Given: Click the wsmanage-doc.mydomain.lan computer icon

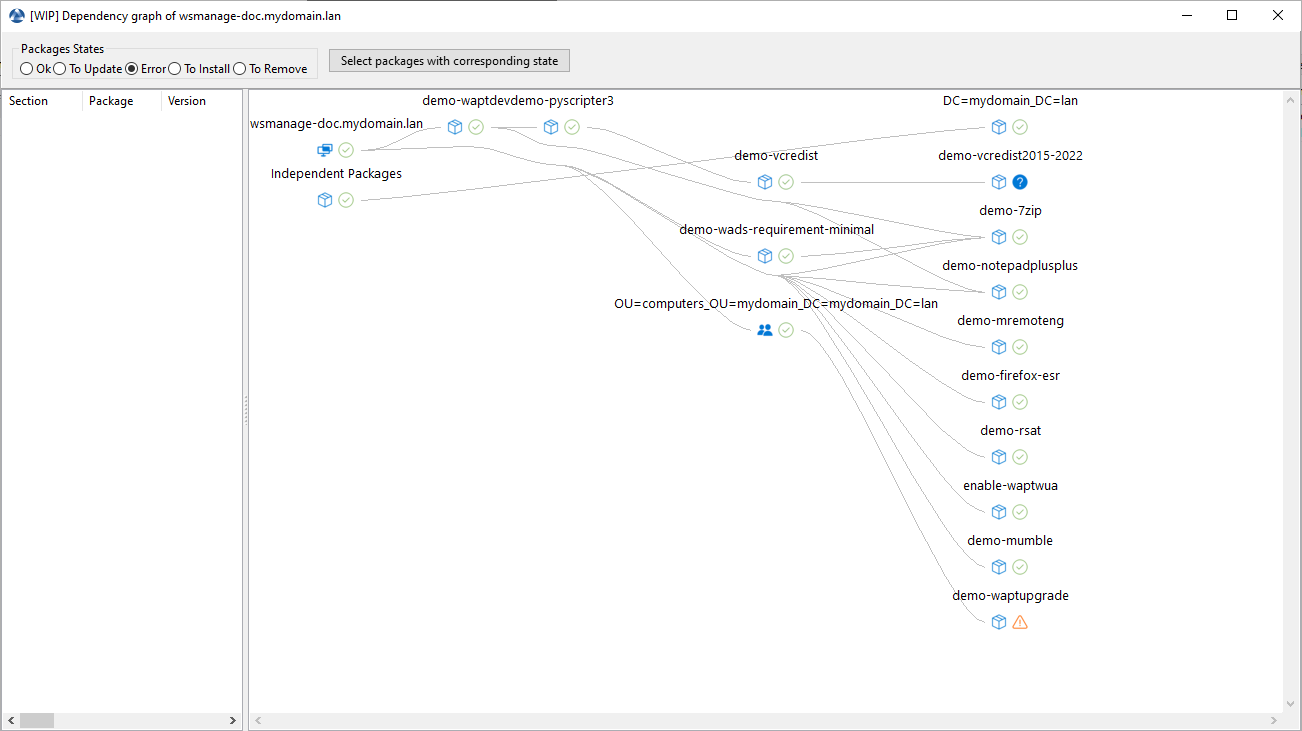Looking at the screenshot, I should click(324, 150).
